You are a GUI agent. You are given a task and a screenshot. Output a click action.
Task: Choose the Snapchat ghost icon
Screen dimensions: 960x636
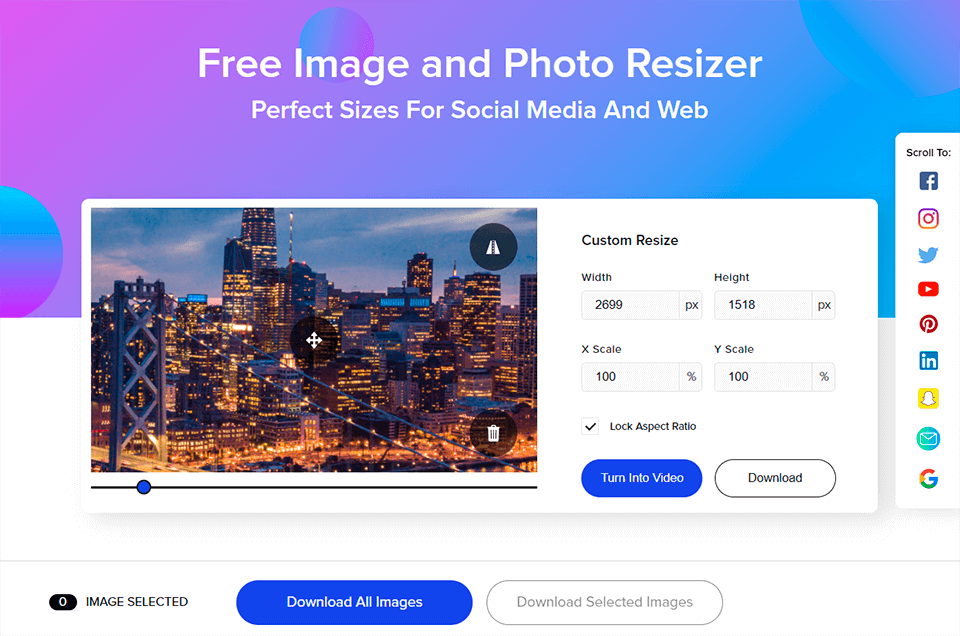928,398
